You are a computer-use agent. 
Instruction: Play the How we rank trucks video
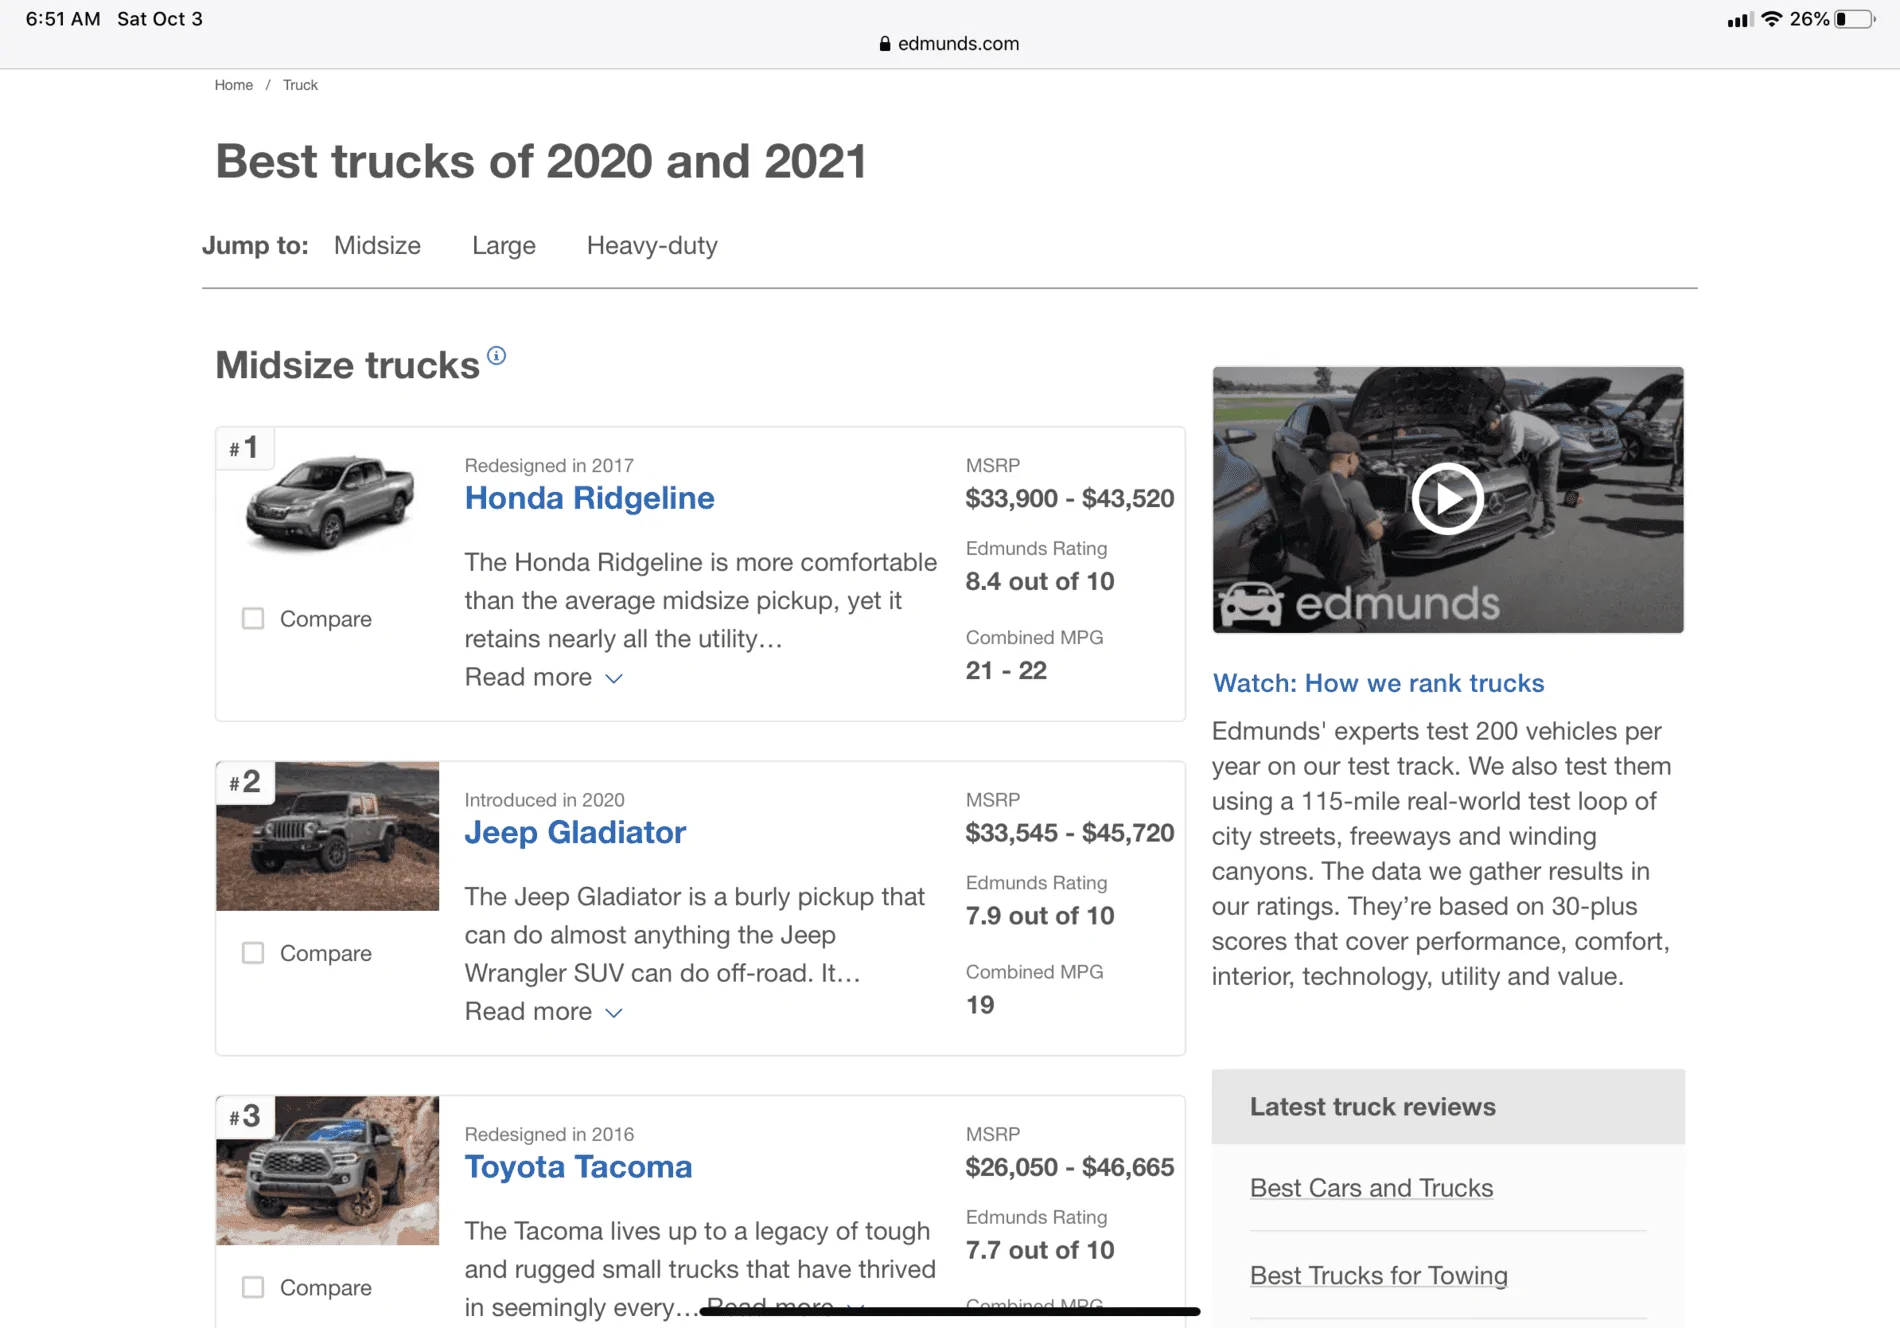click(1447, 498)
